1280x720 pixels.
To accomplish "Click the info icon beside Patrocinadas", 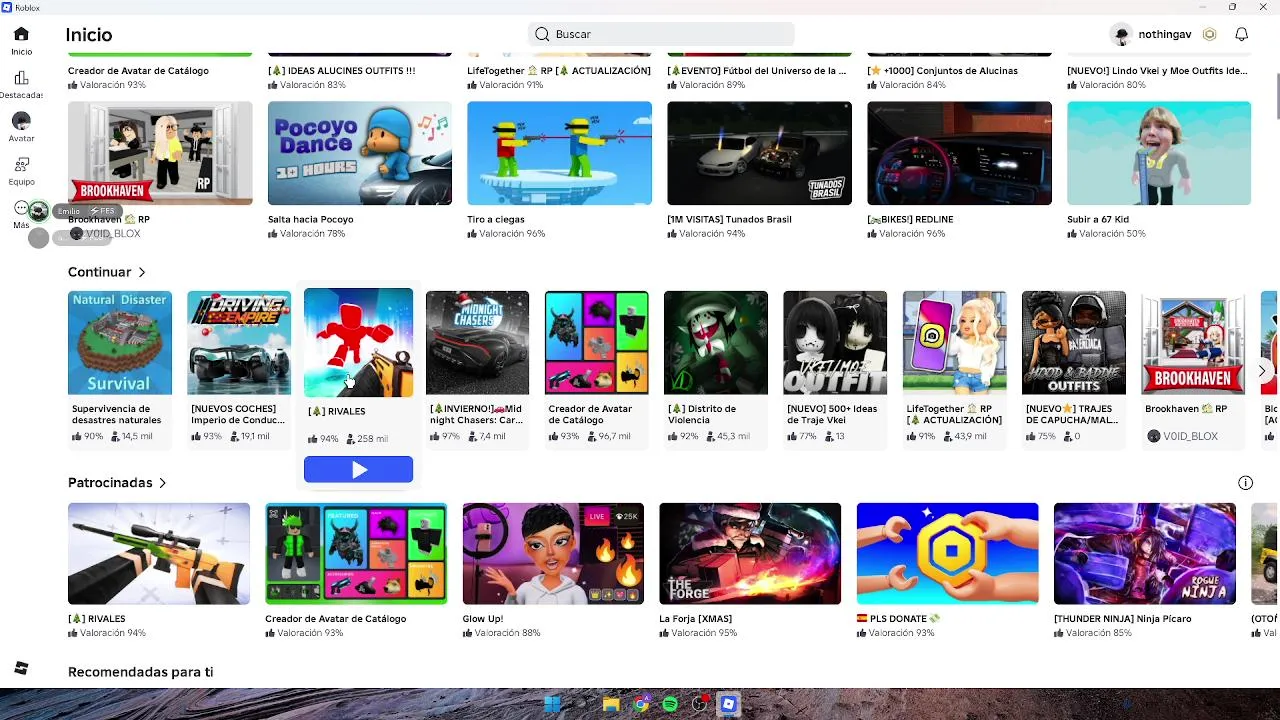I will 1245,483.
